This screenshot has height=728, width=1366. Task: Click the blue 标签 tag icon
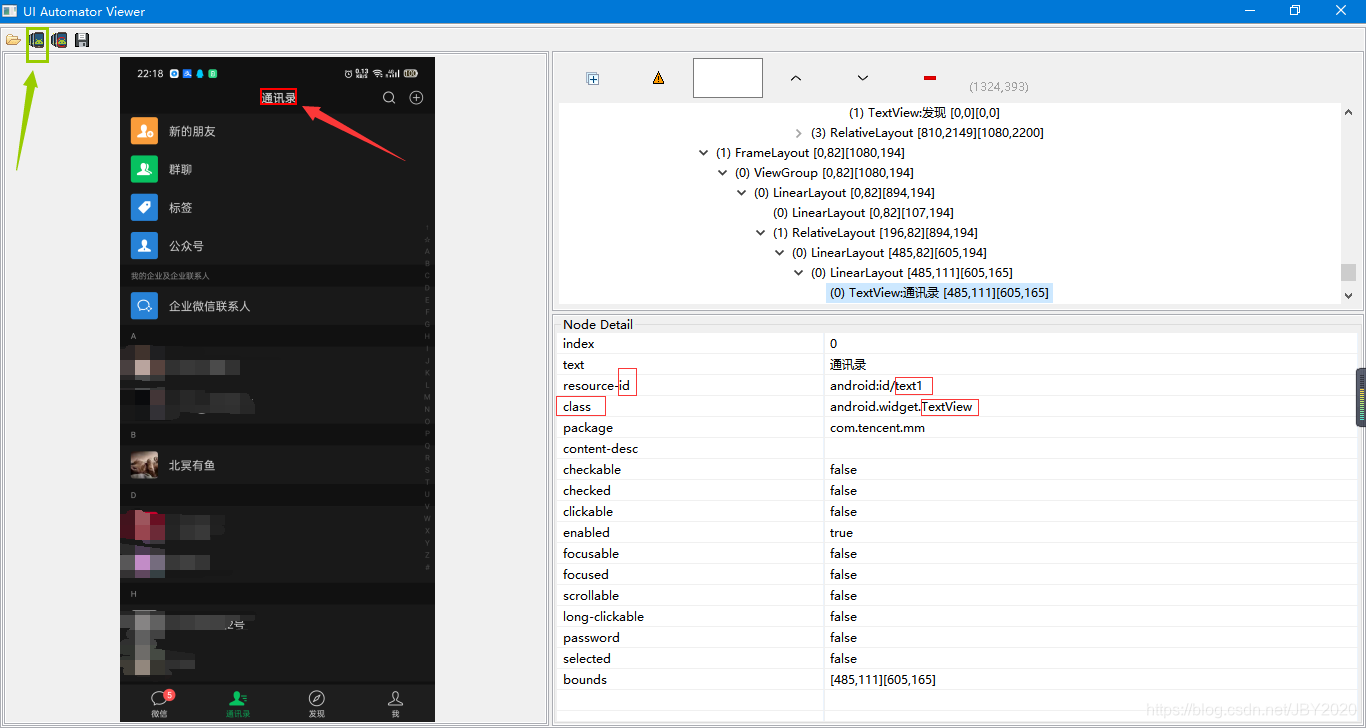(145, 207)
